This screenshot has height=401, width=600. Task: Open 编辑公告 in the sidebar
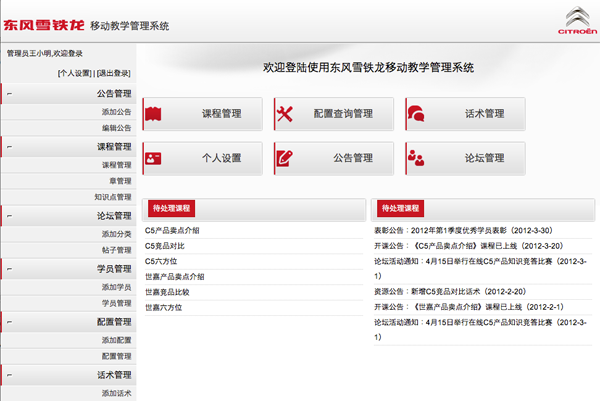pyautogui.click(x=116, y=128)
